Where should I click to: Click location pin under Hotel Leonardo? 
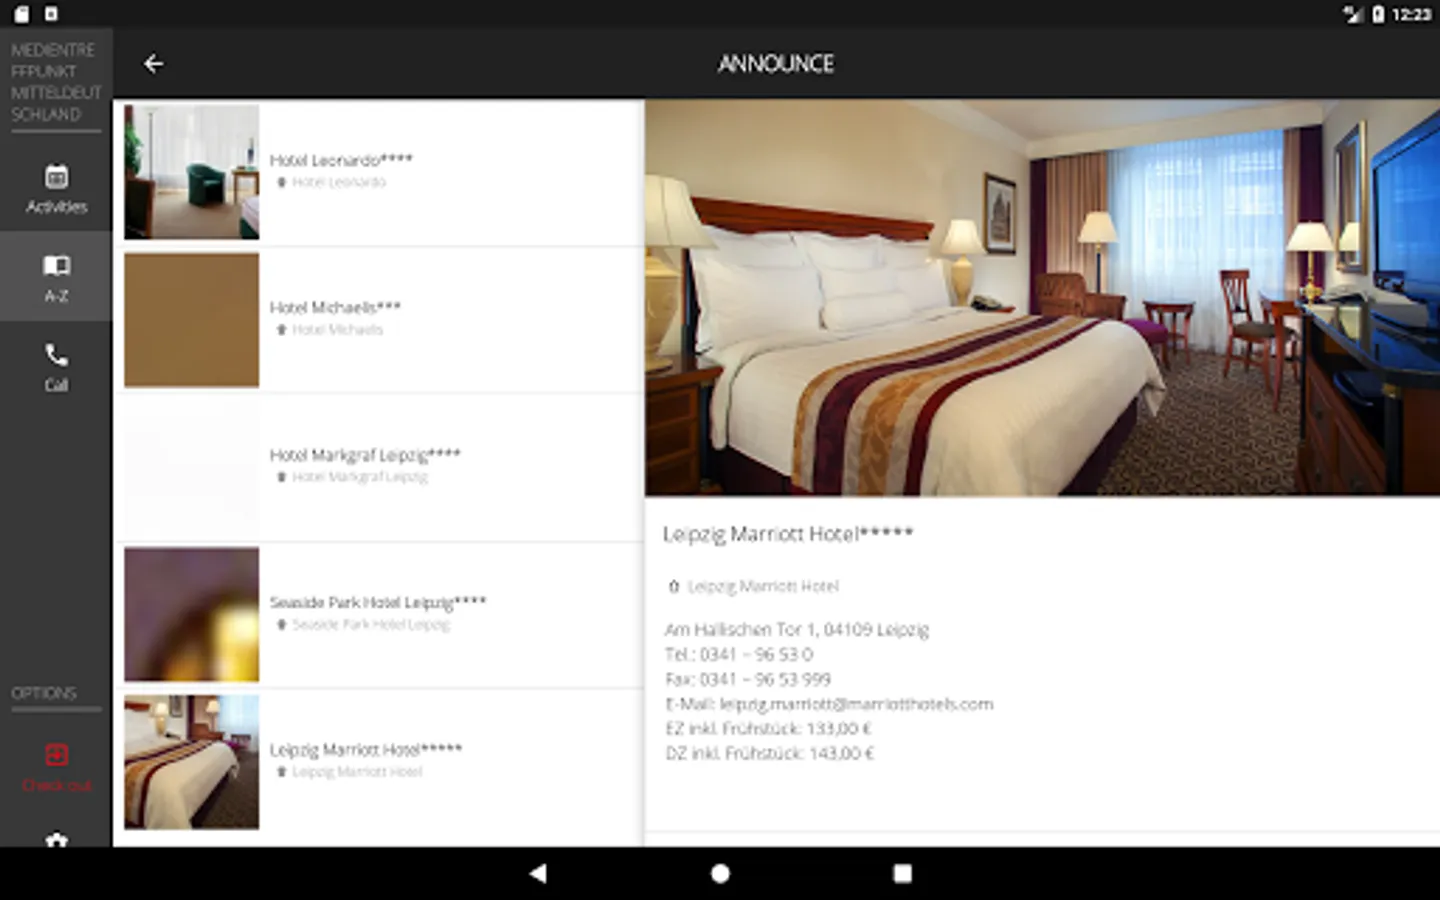click(282, 182)
